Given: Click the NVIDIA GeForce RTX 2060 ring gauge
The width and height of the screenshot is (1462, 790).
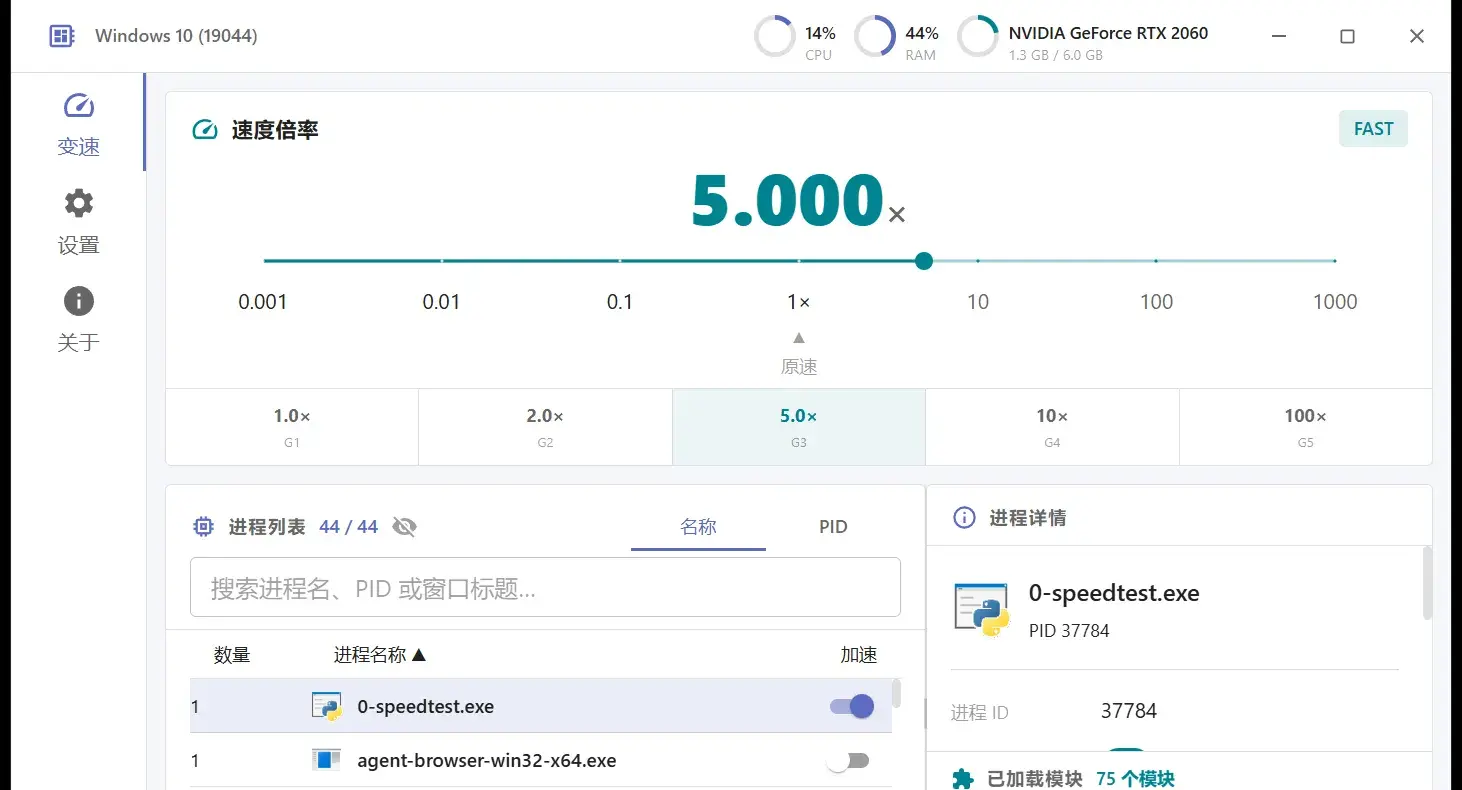Looking at the screenshot, I should click(x=978, y=37).
